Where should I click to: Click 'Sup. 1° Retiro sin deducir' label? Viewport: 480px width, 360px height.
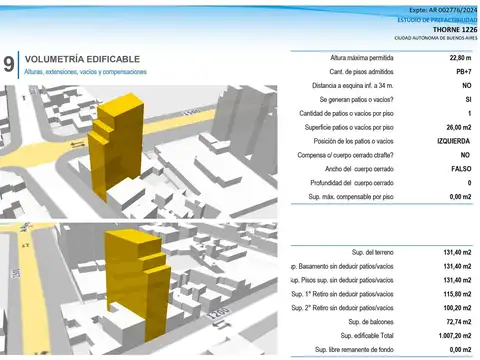342,294
